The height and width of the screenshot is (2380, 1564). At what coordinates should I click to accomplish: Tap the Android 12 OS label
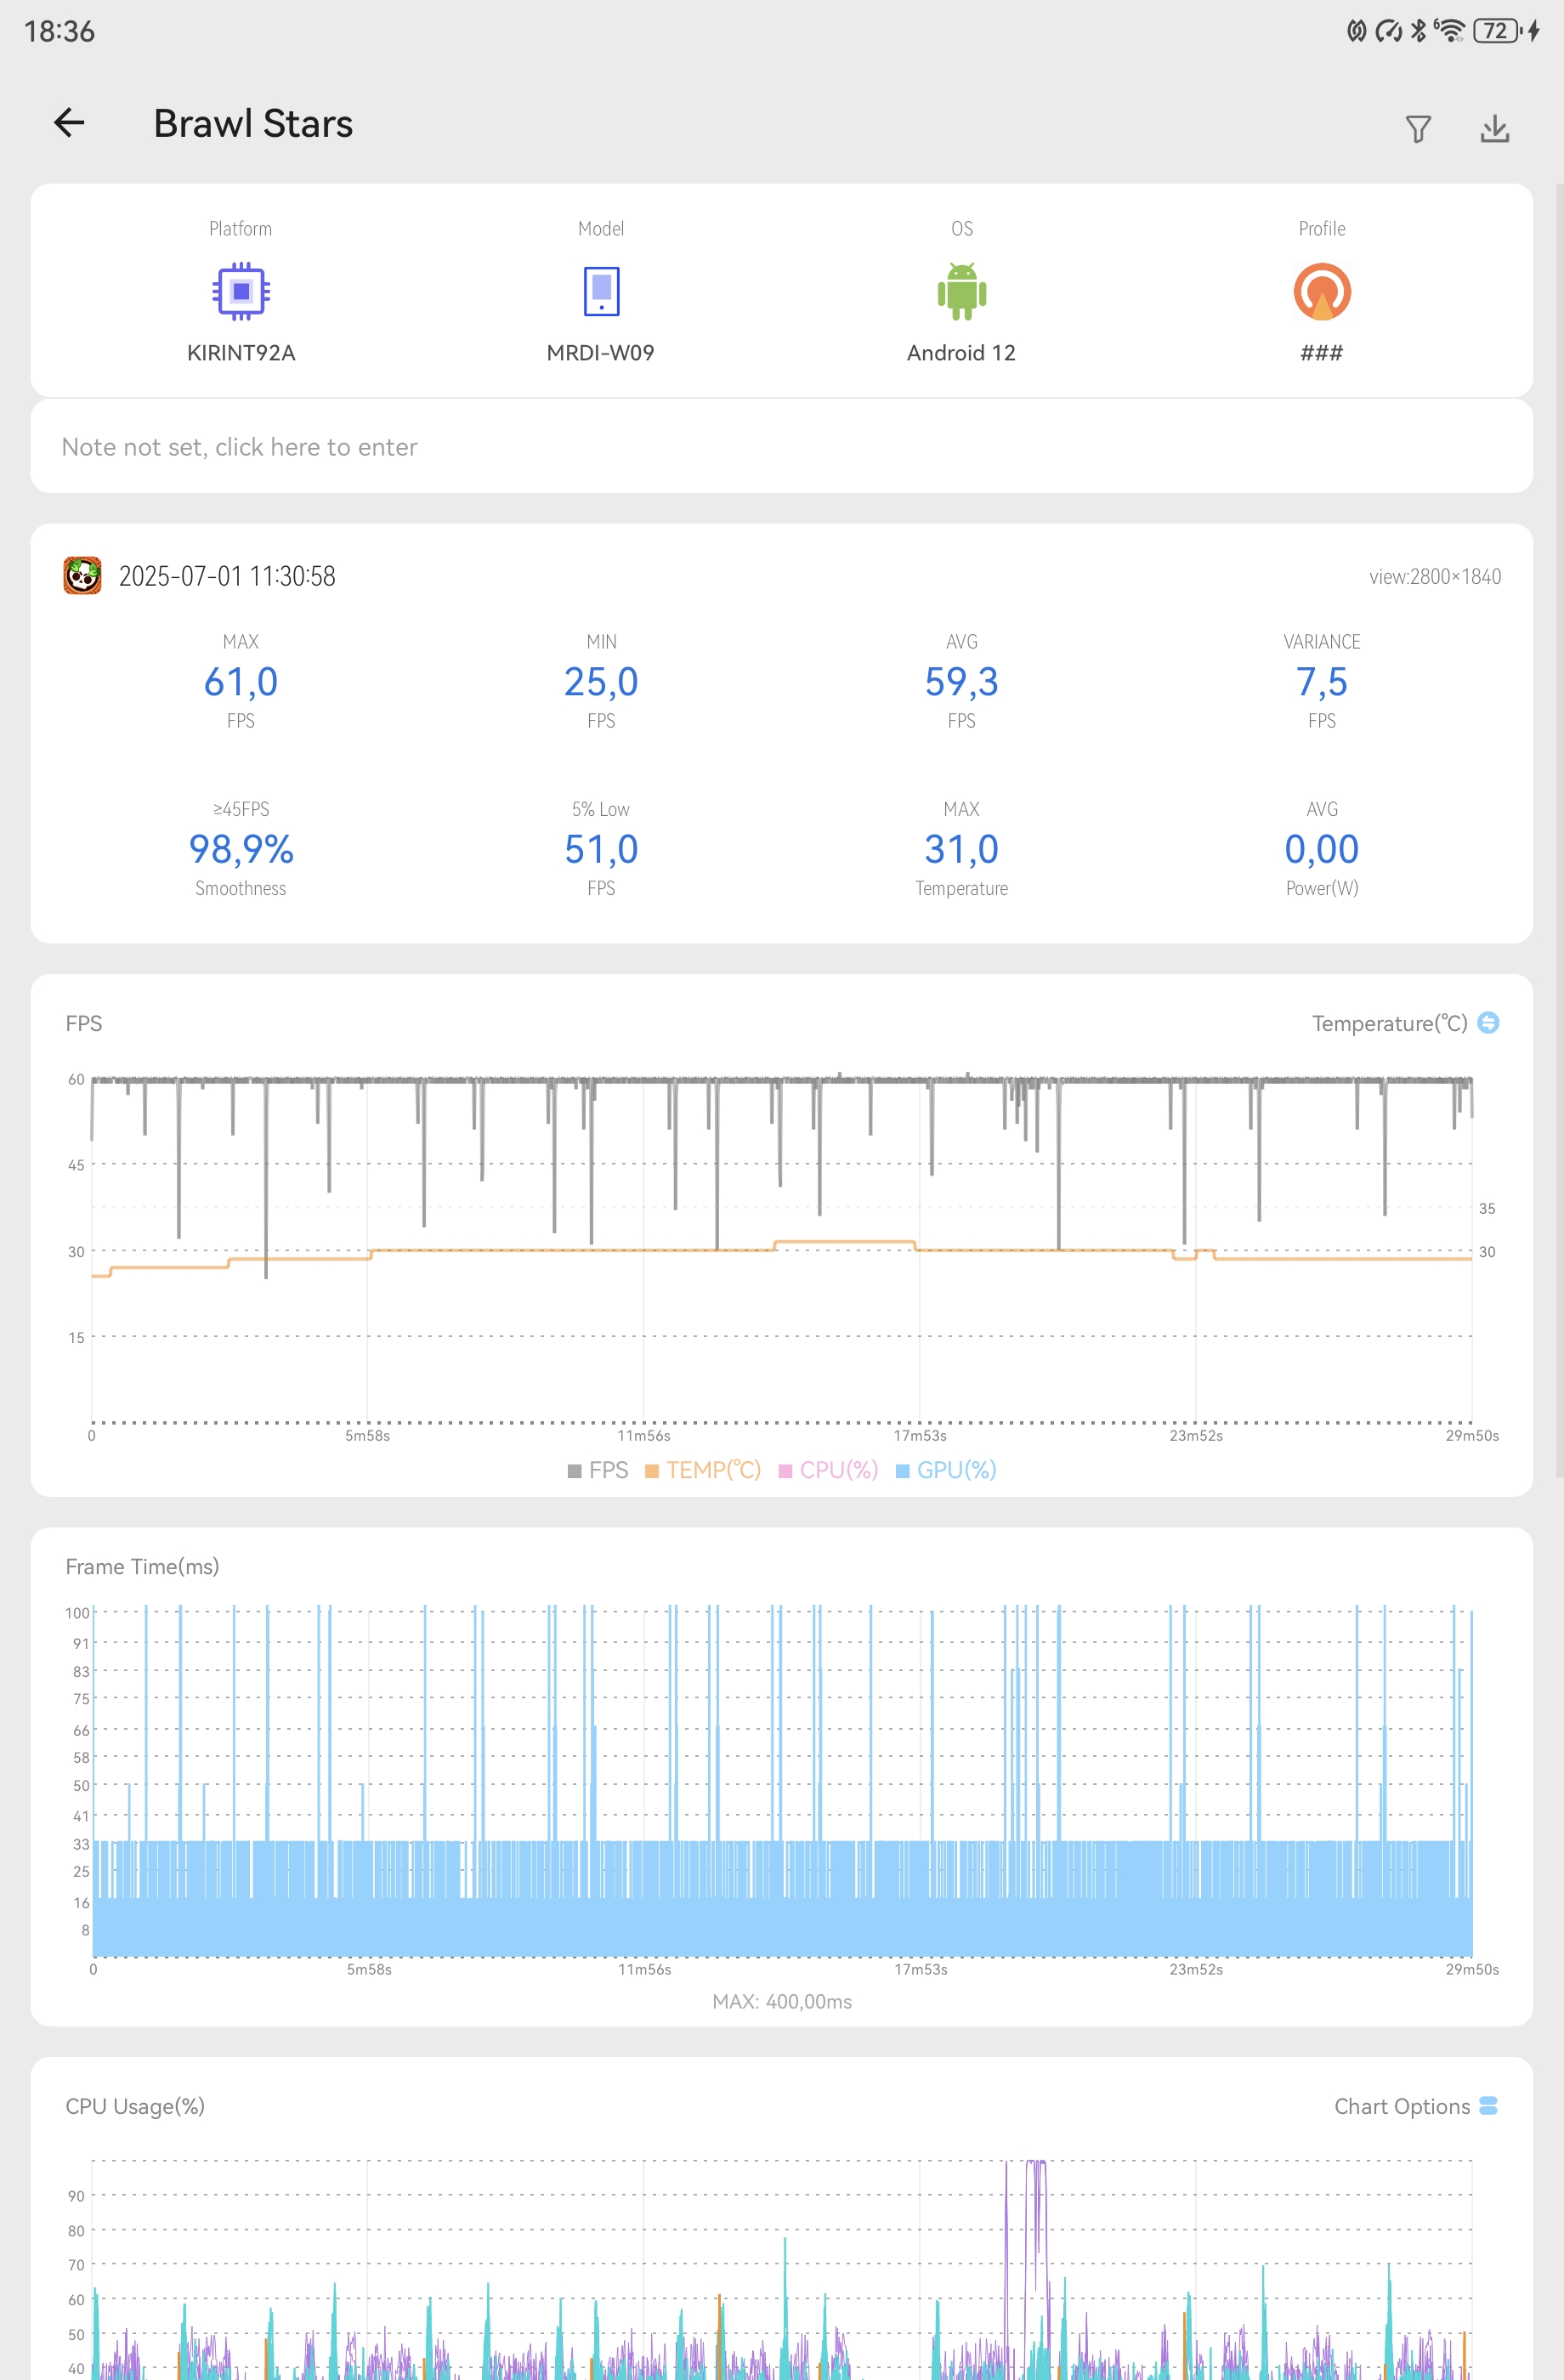pos(962,352)
